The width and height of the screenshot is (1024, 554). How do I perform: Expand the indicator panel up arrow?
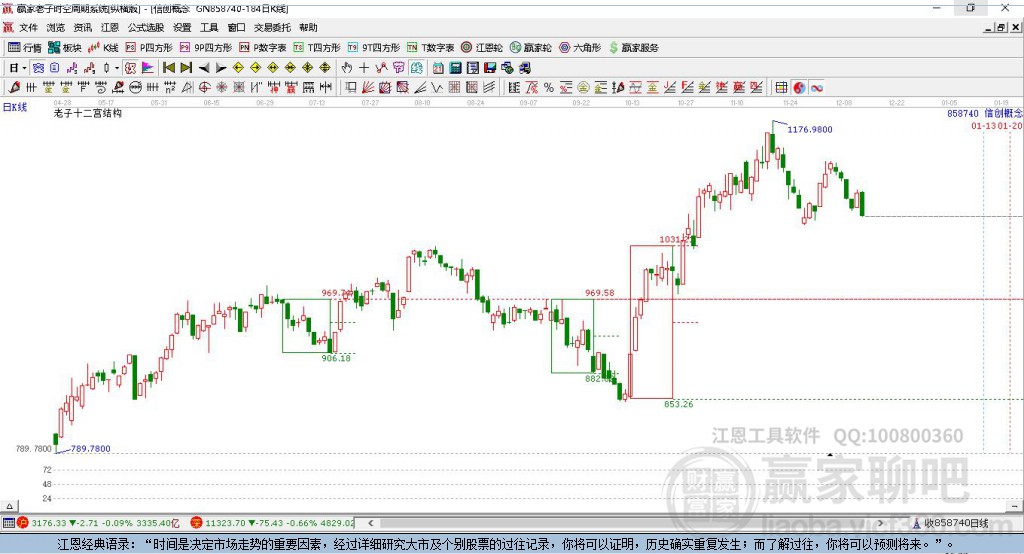pos(9,506)
